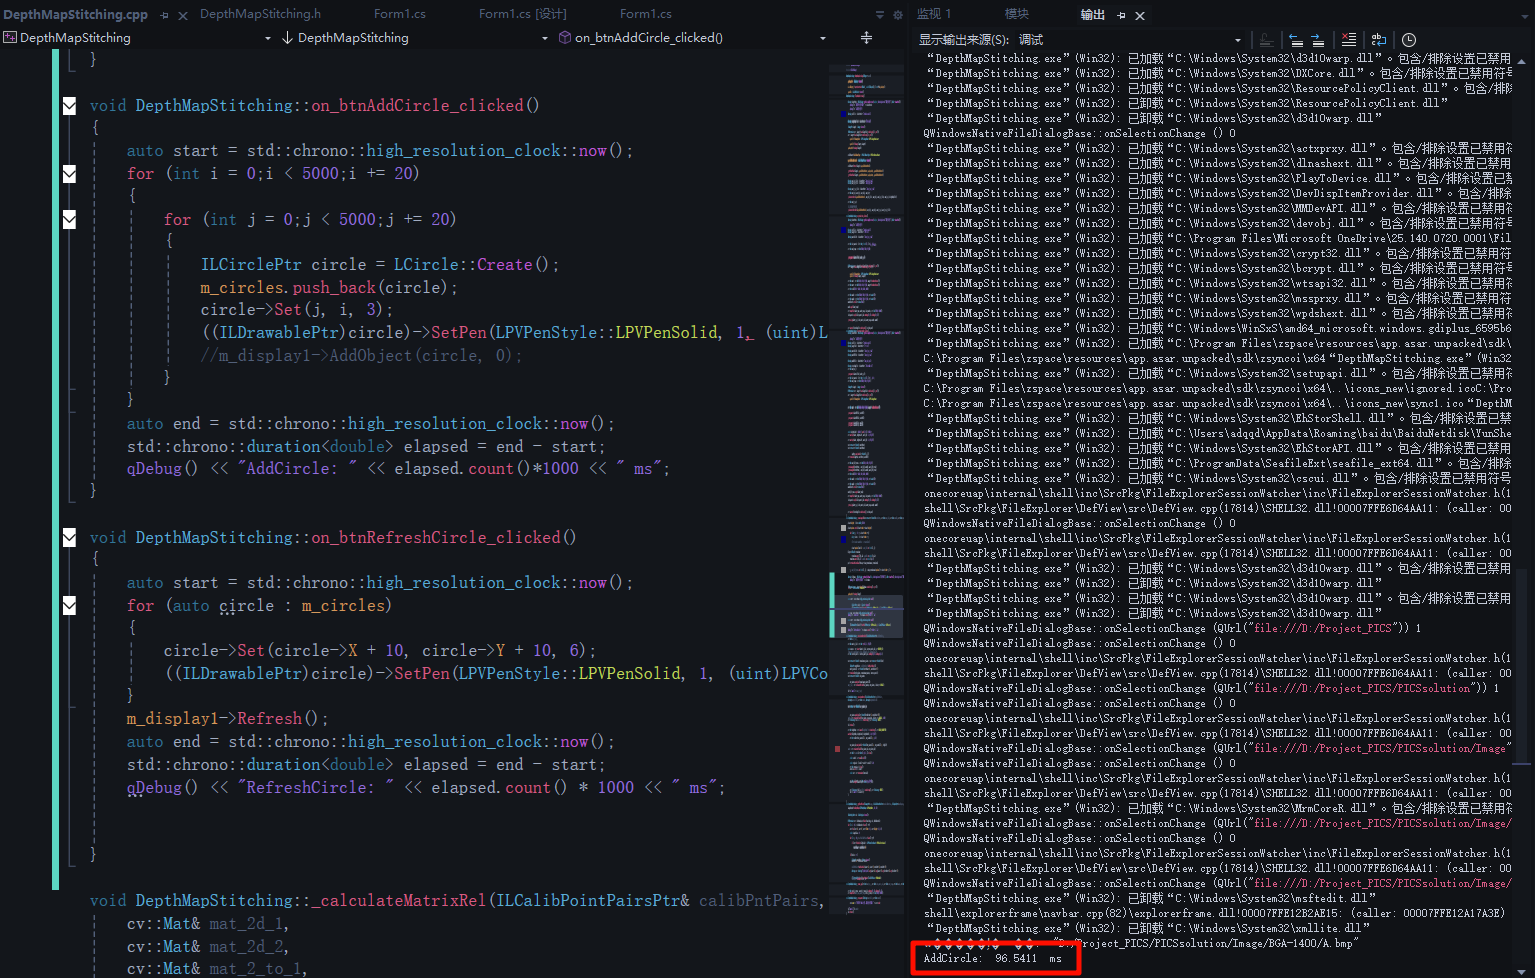The height and width of the screenshot is (978, 1535).
Task: Collapse the inner for-j loop block
Action: (x=69, y=219)
